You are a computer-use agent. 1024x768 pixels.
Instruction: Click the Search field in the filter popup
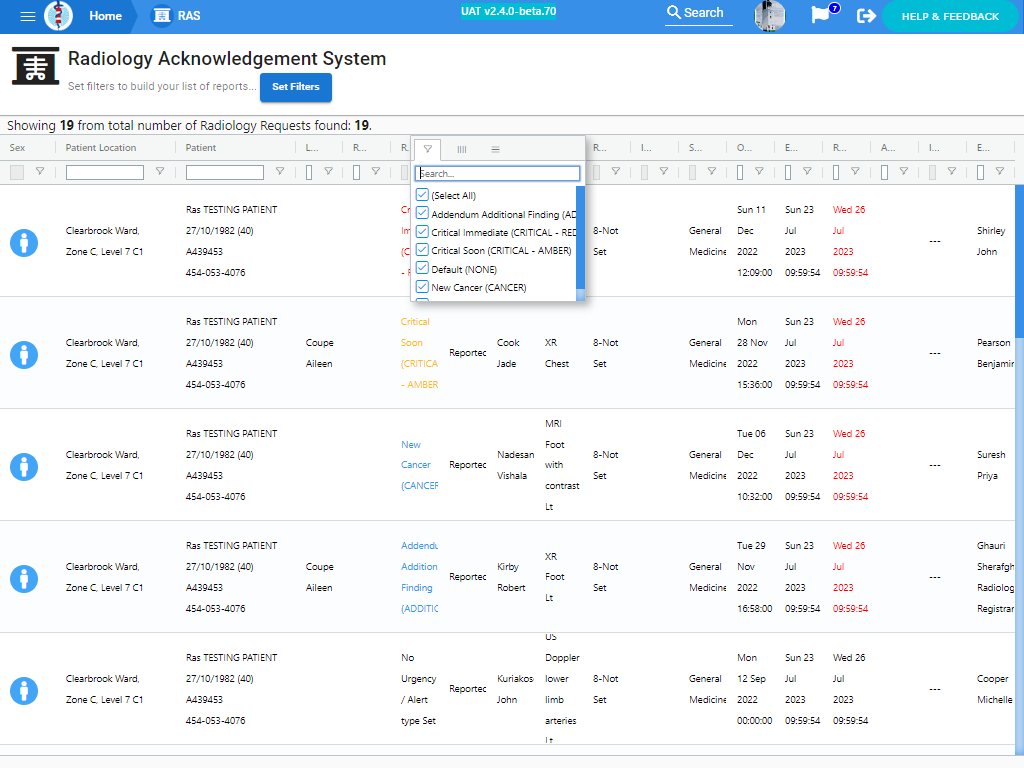tap(498, 173)
